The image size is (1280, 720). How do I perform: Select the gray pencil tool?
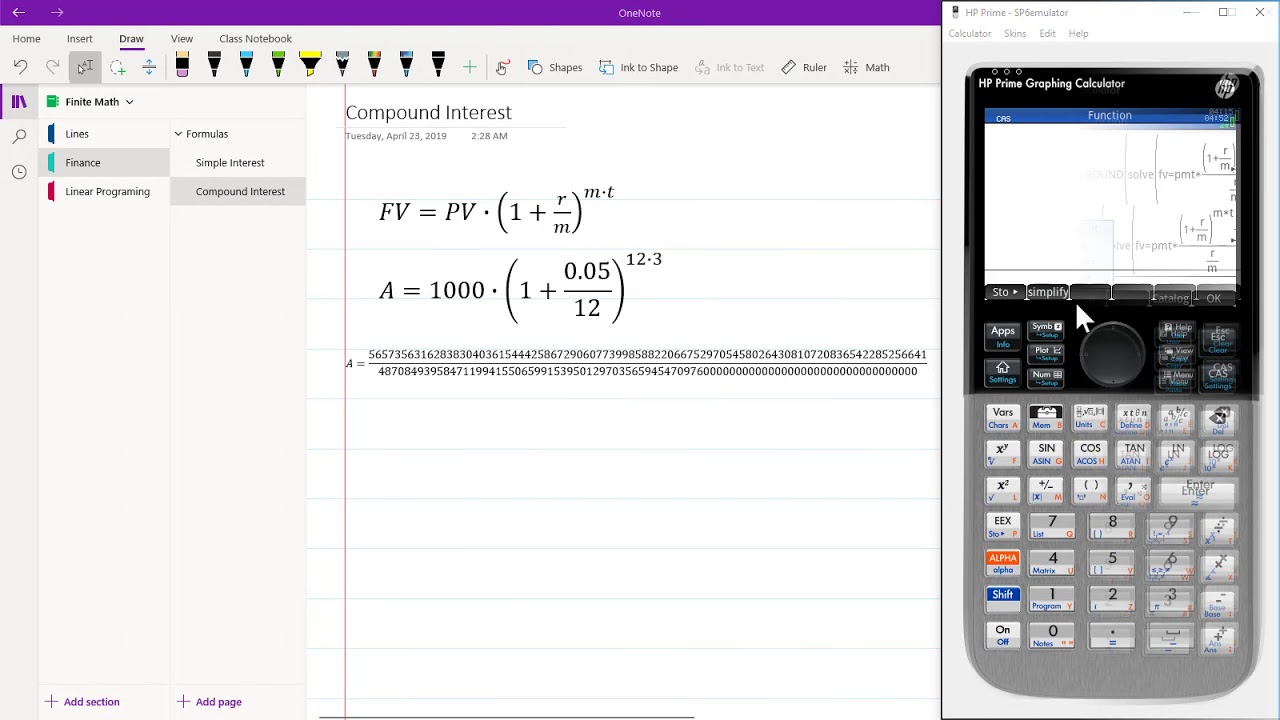[342, 67]
